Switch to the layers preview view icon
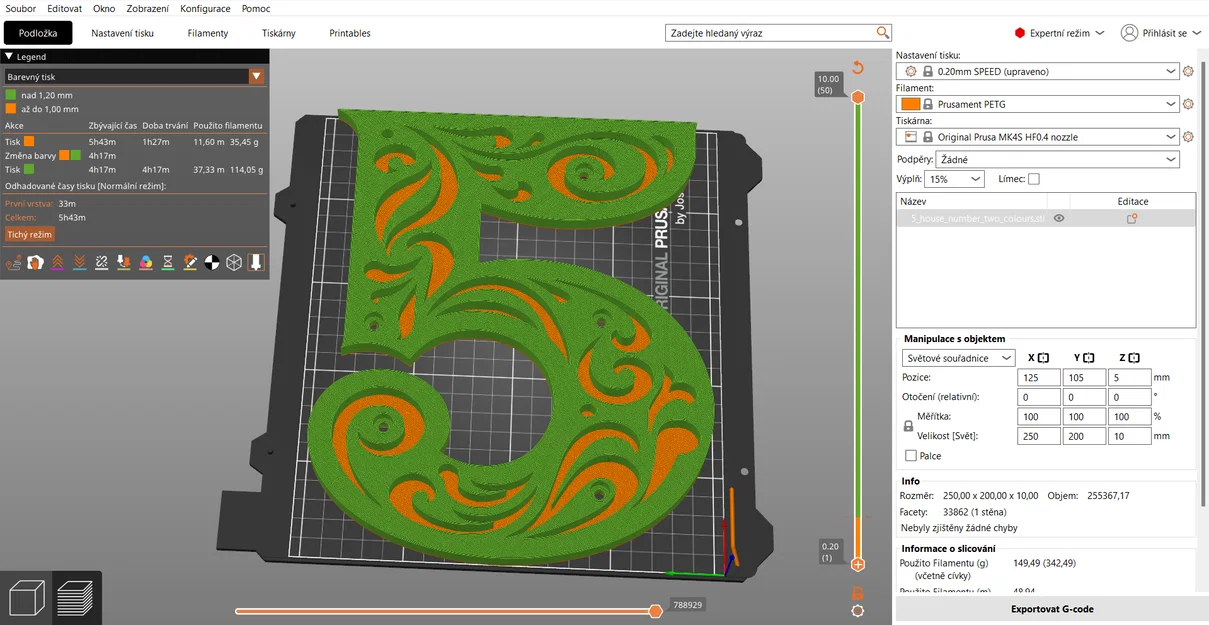 [76, 598]
